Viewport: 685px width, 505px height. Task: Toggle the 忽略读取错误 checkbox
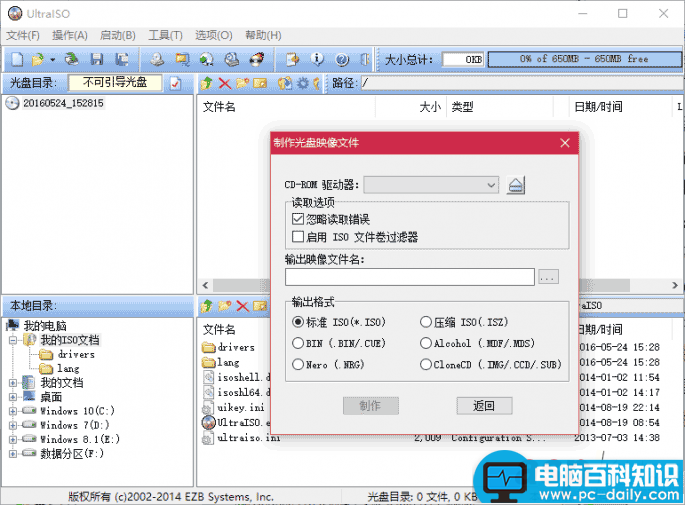(298, 218)
